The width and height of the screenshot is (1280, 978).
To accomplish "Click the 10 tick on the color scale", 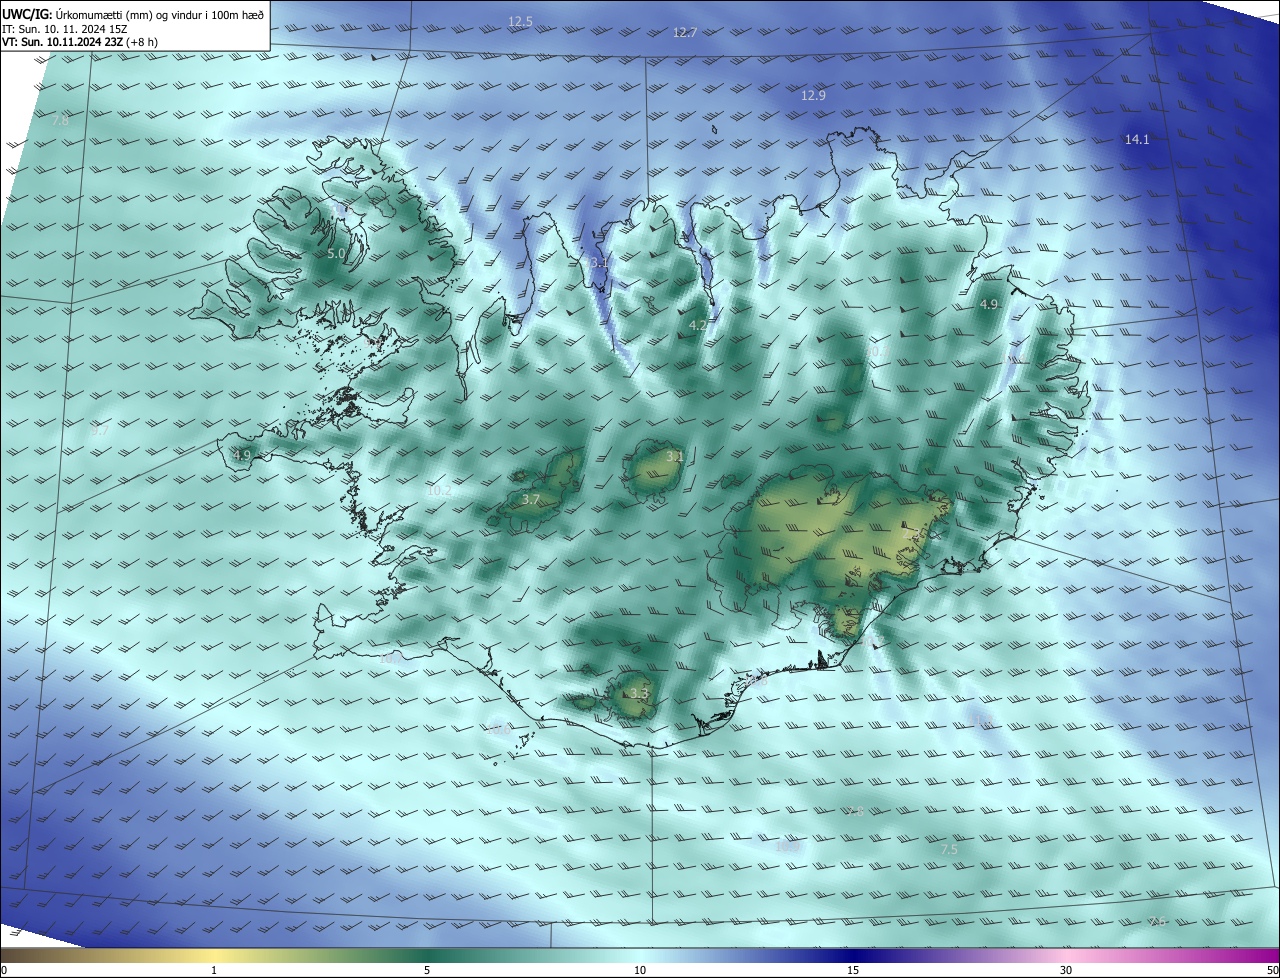I will click(640, 971).
